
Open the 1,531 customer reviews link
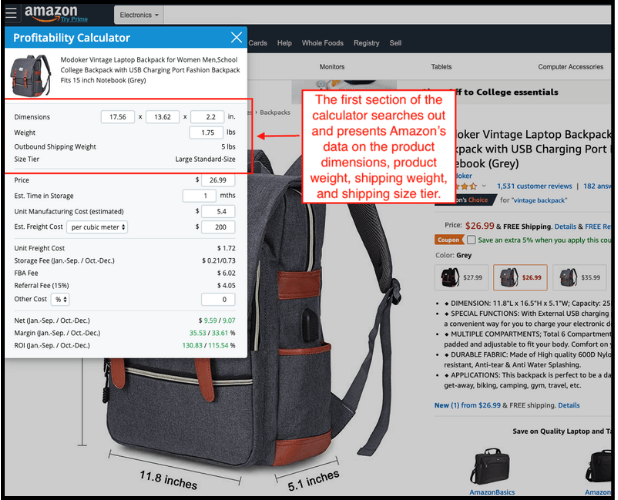click(534, 186)
